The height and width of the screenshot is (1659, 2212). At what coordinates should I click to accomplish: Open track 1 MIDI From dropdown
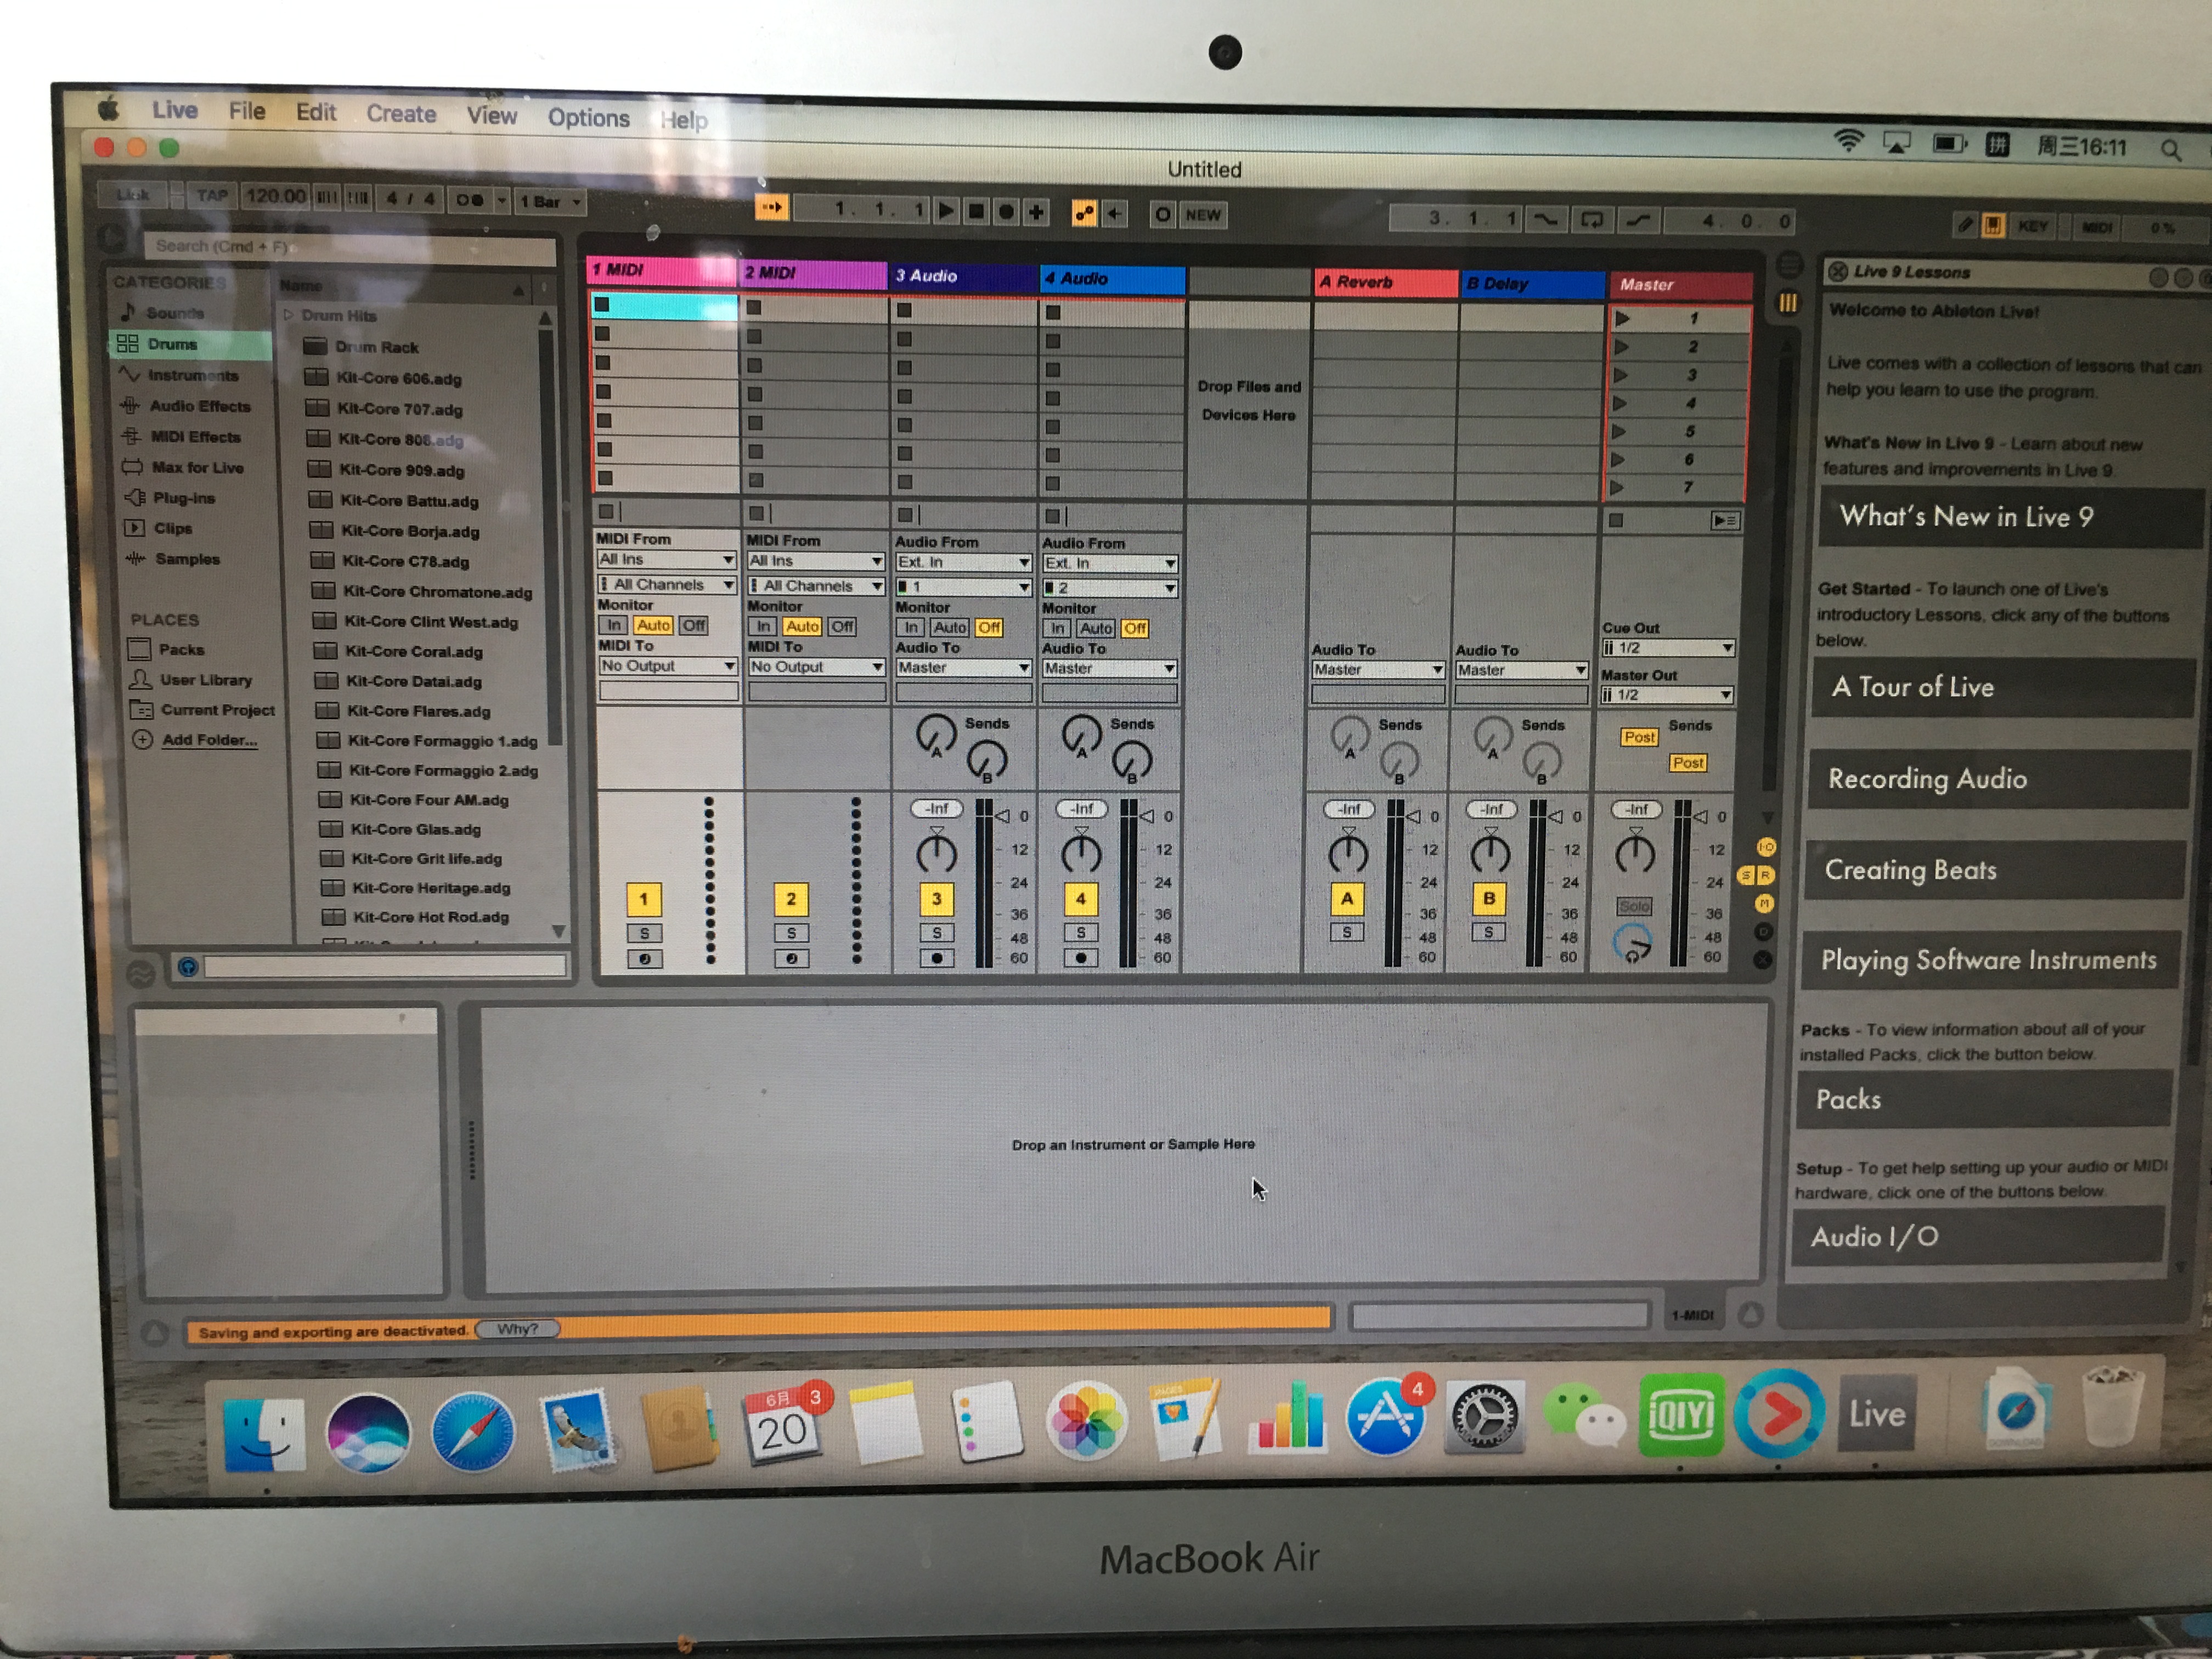pyautogui.click(x=666, y=560)
